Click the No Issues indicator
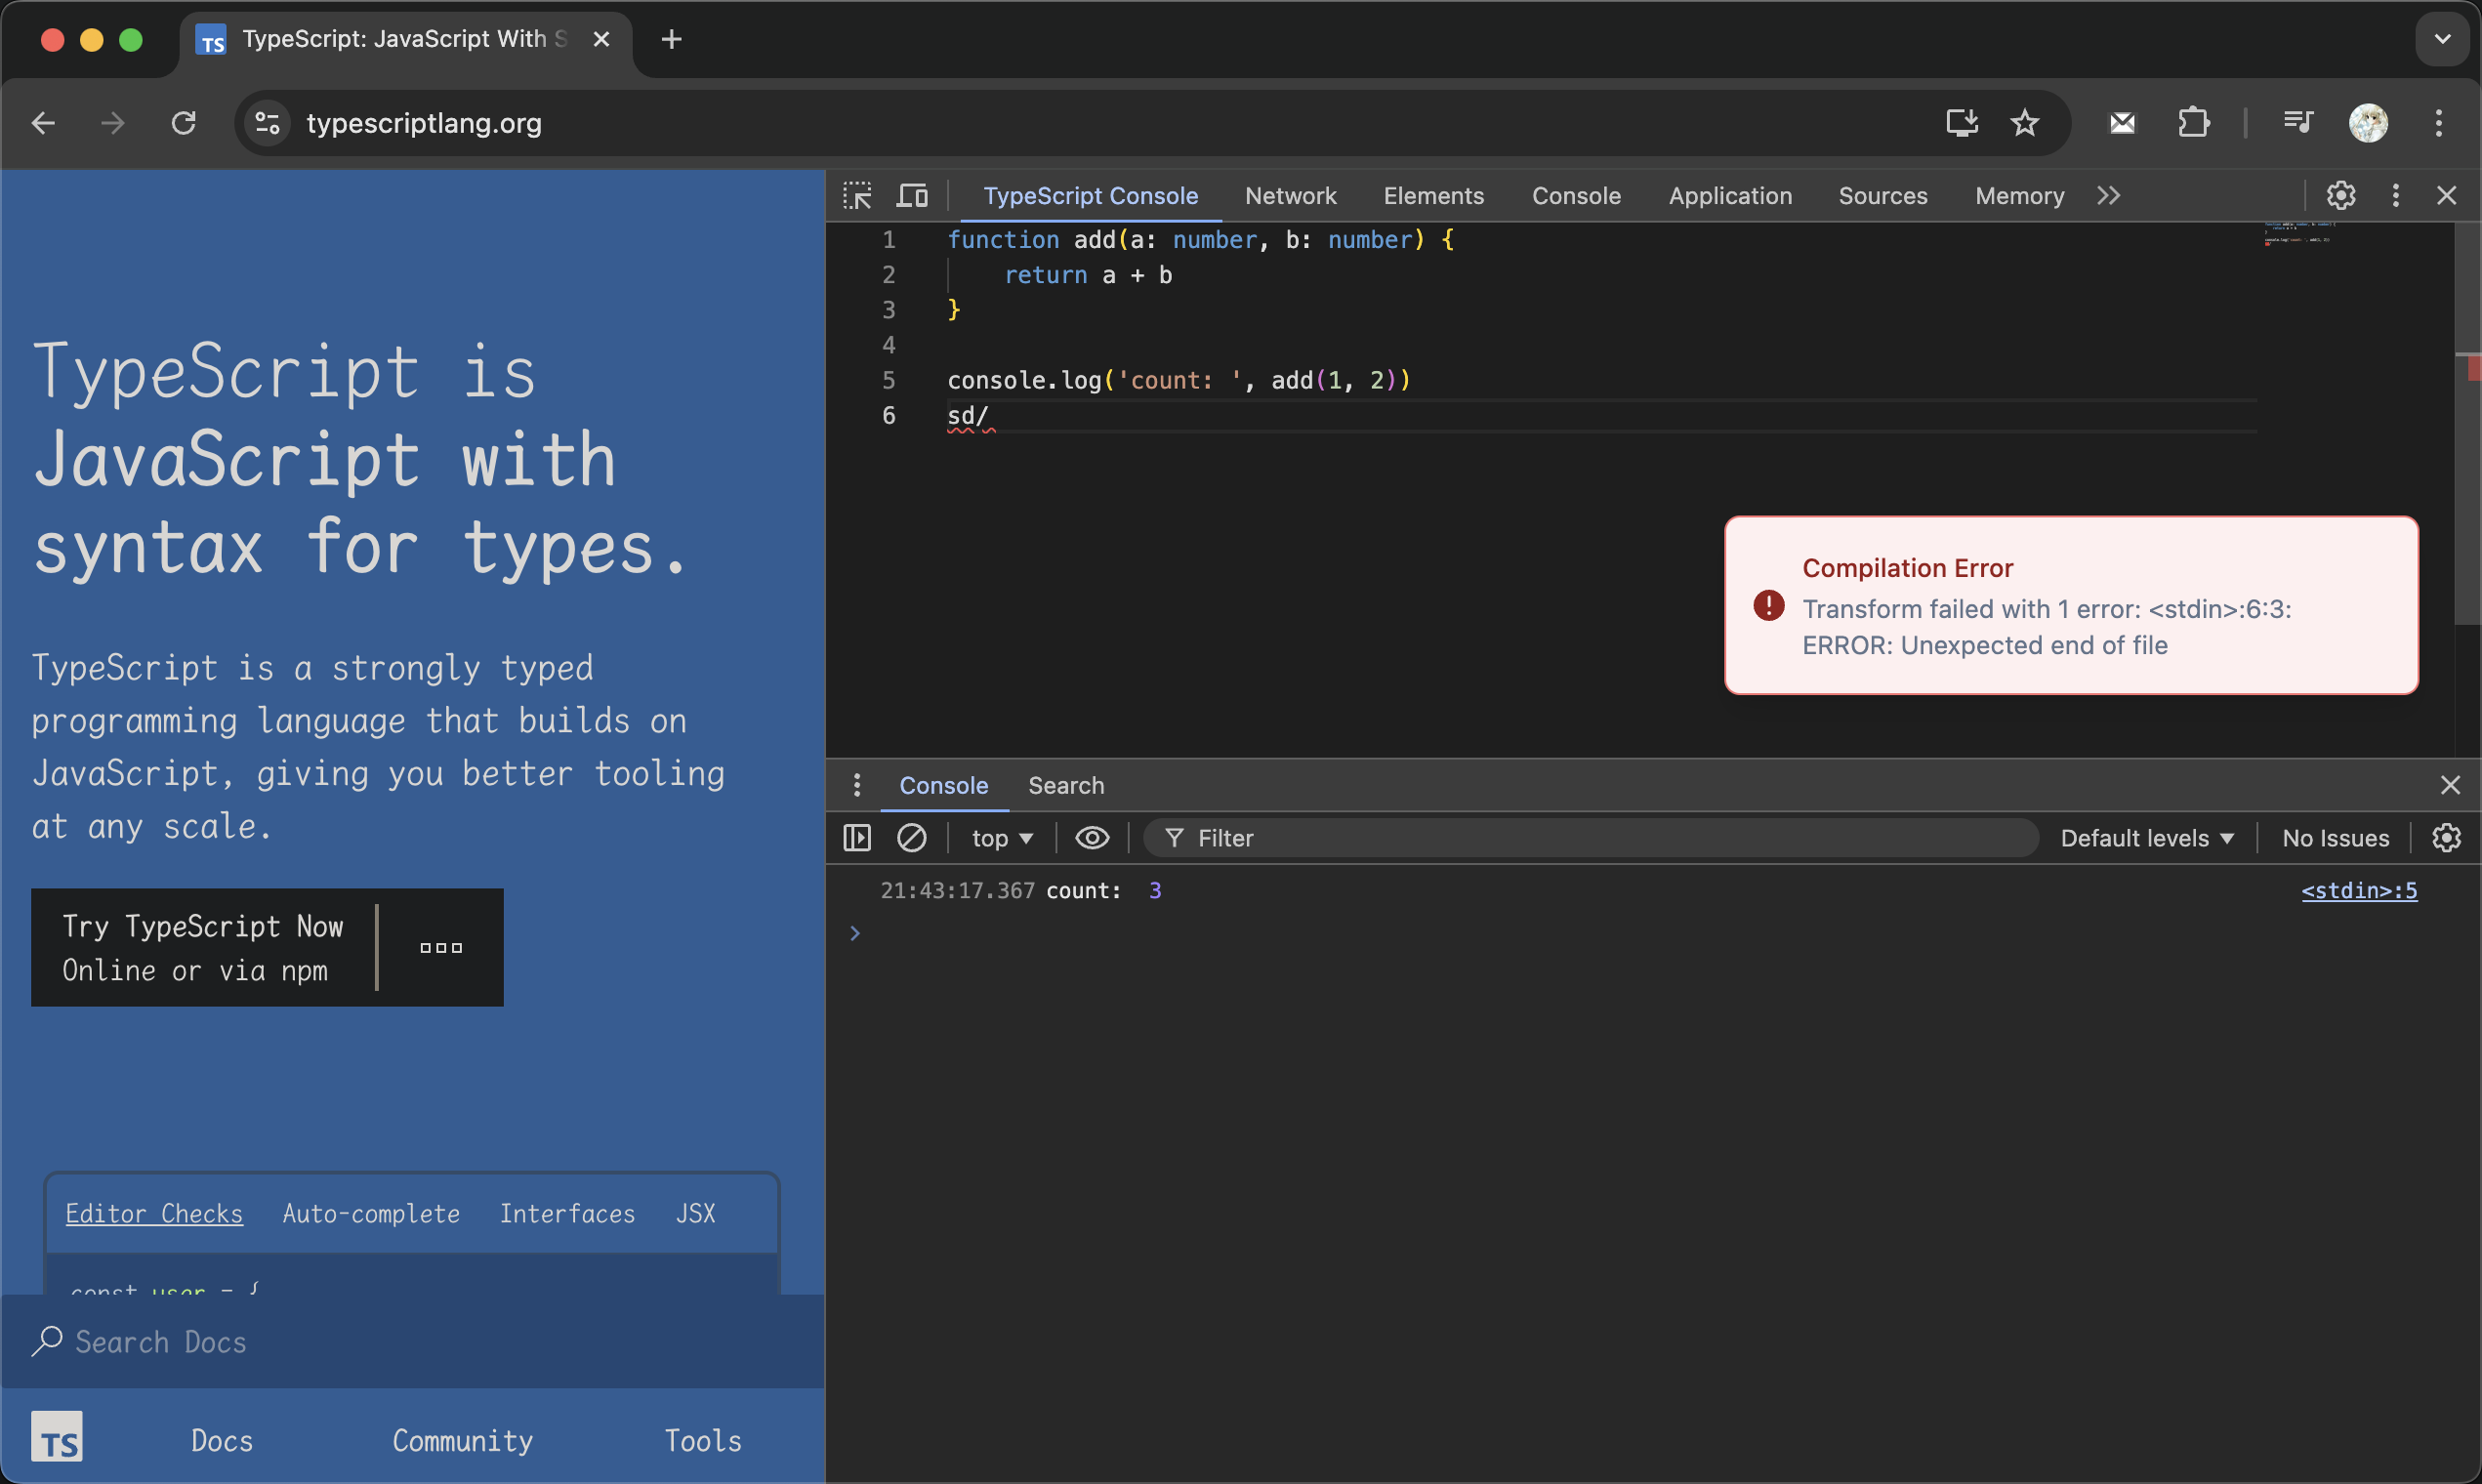 pyautogui.click(x=2335, y=838)
